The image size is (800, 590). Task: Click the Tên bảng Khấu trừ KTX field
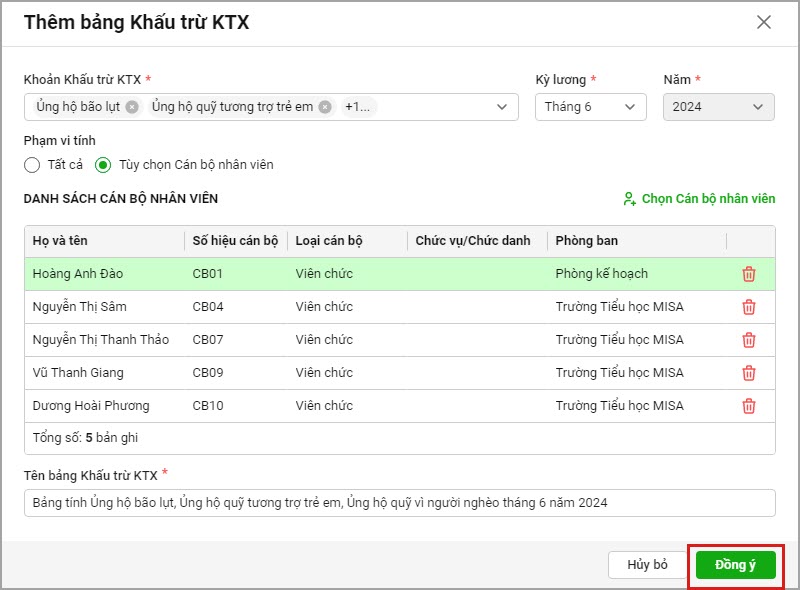(399, 503)
